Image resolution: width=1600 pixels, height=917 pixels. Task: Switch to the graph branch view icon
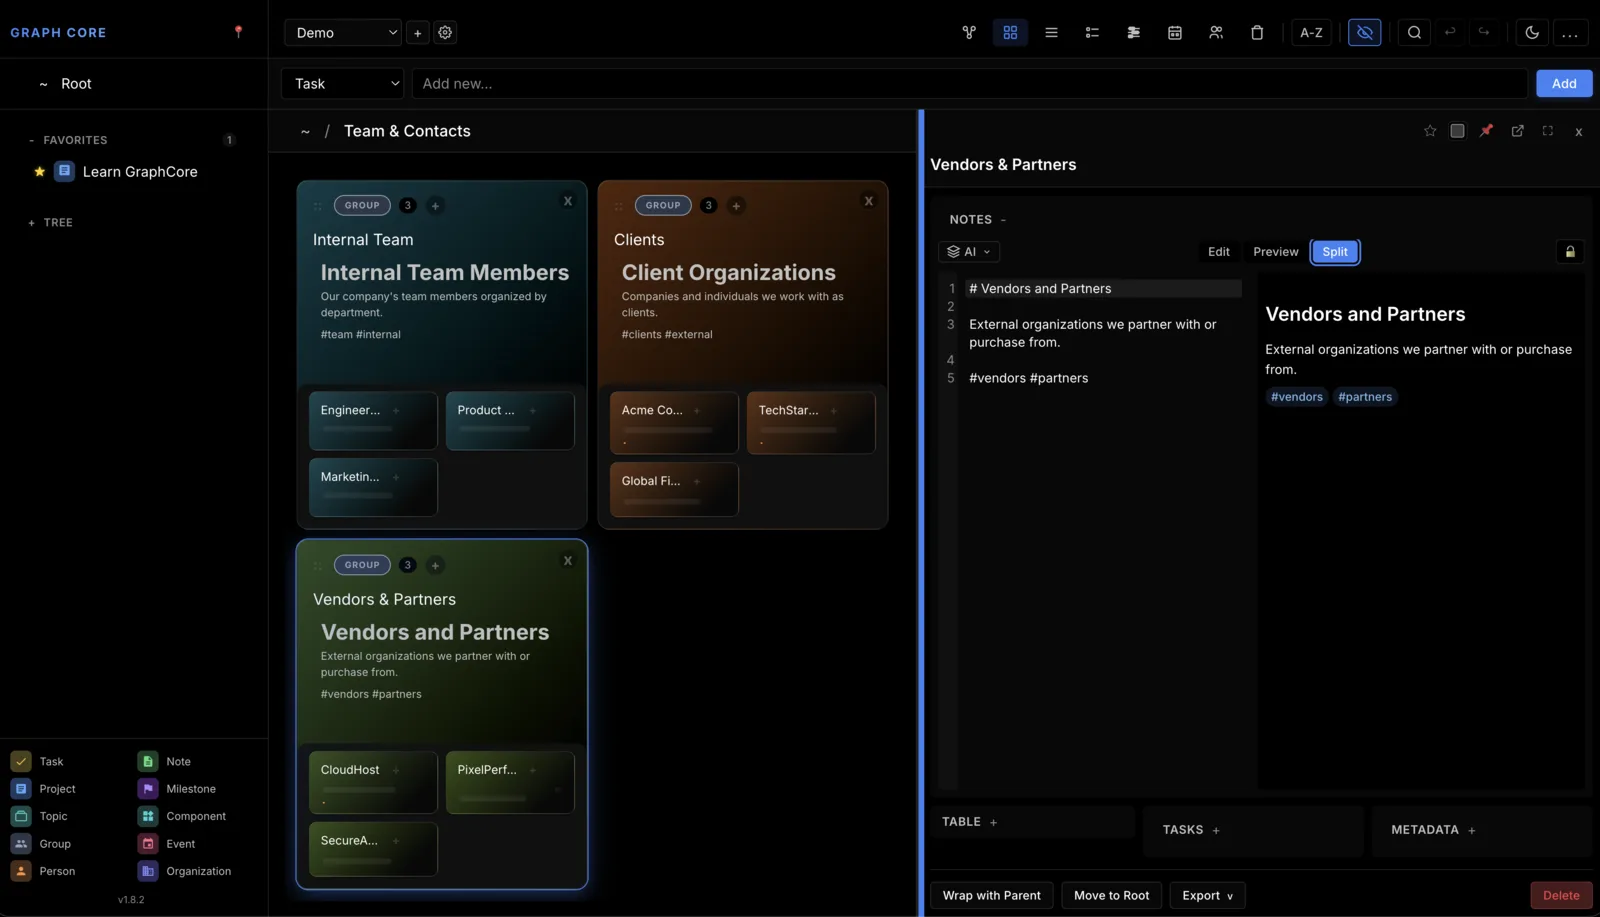click(x=969, y=32)
